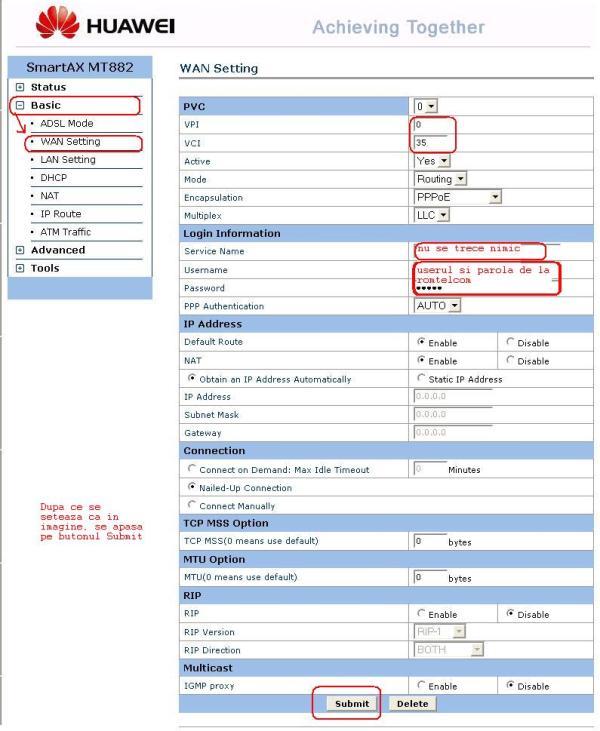Click the Username input field
The image size is (600, 731).
tap(487, 270)
